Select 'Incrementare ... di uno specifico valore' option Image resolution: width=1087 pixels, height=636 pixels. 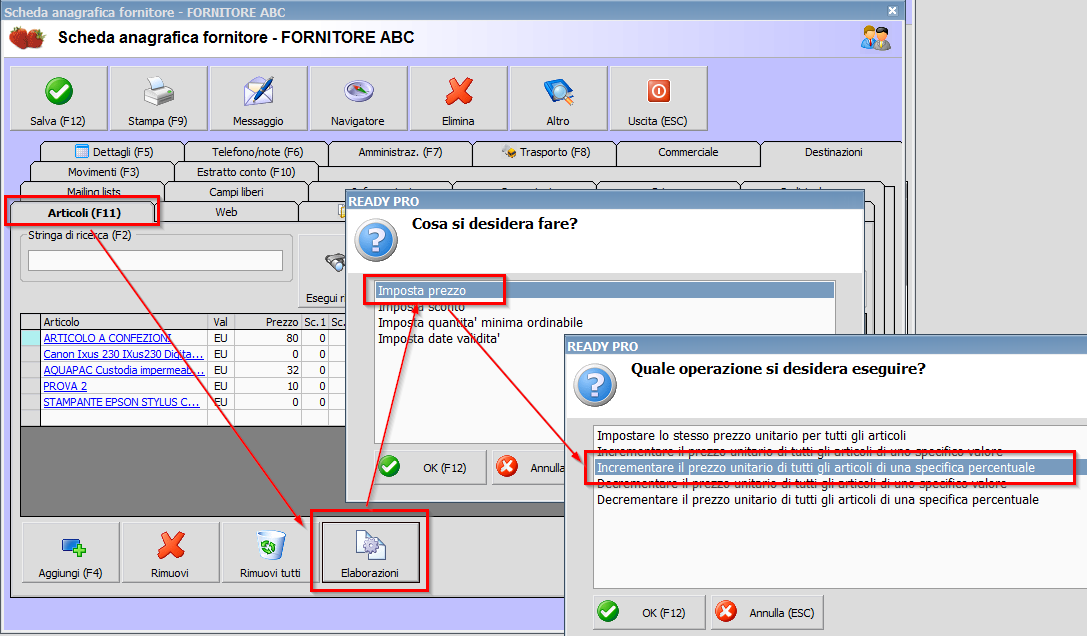click(x=840, y=452)
